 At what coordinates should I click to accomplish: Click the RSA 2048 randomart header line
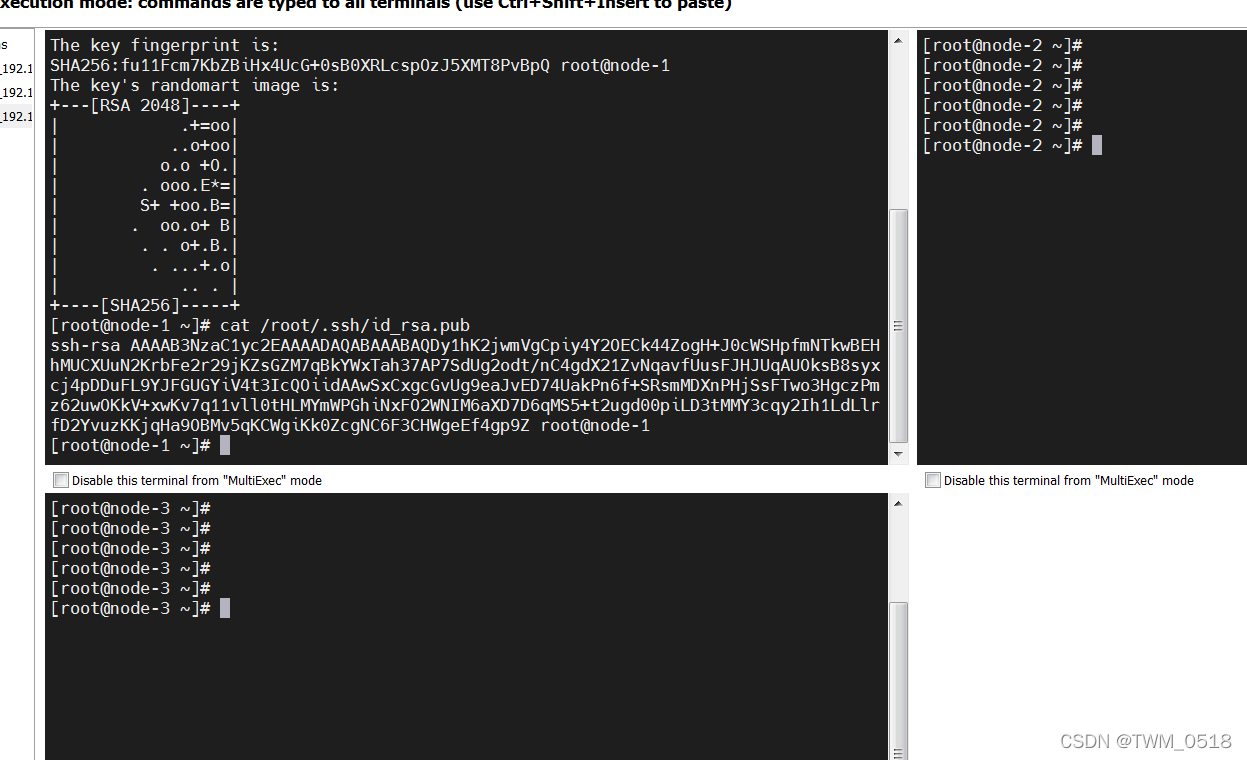145,106
